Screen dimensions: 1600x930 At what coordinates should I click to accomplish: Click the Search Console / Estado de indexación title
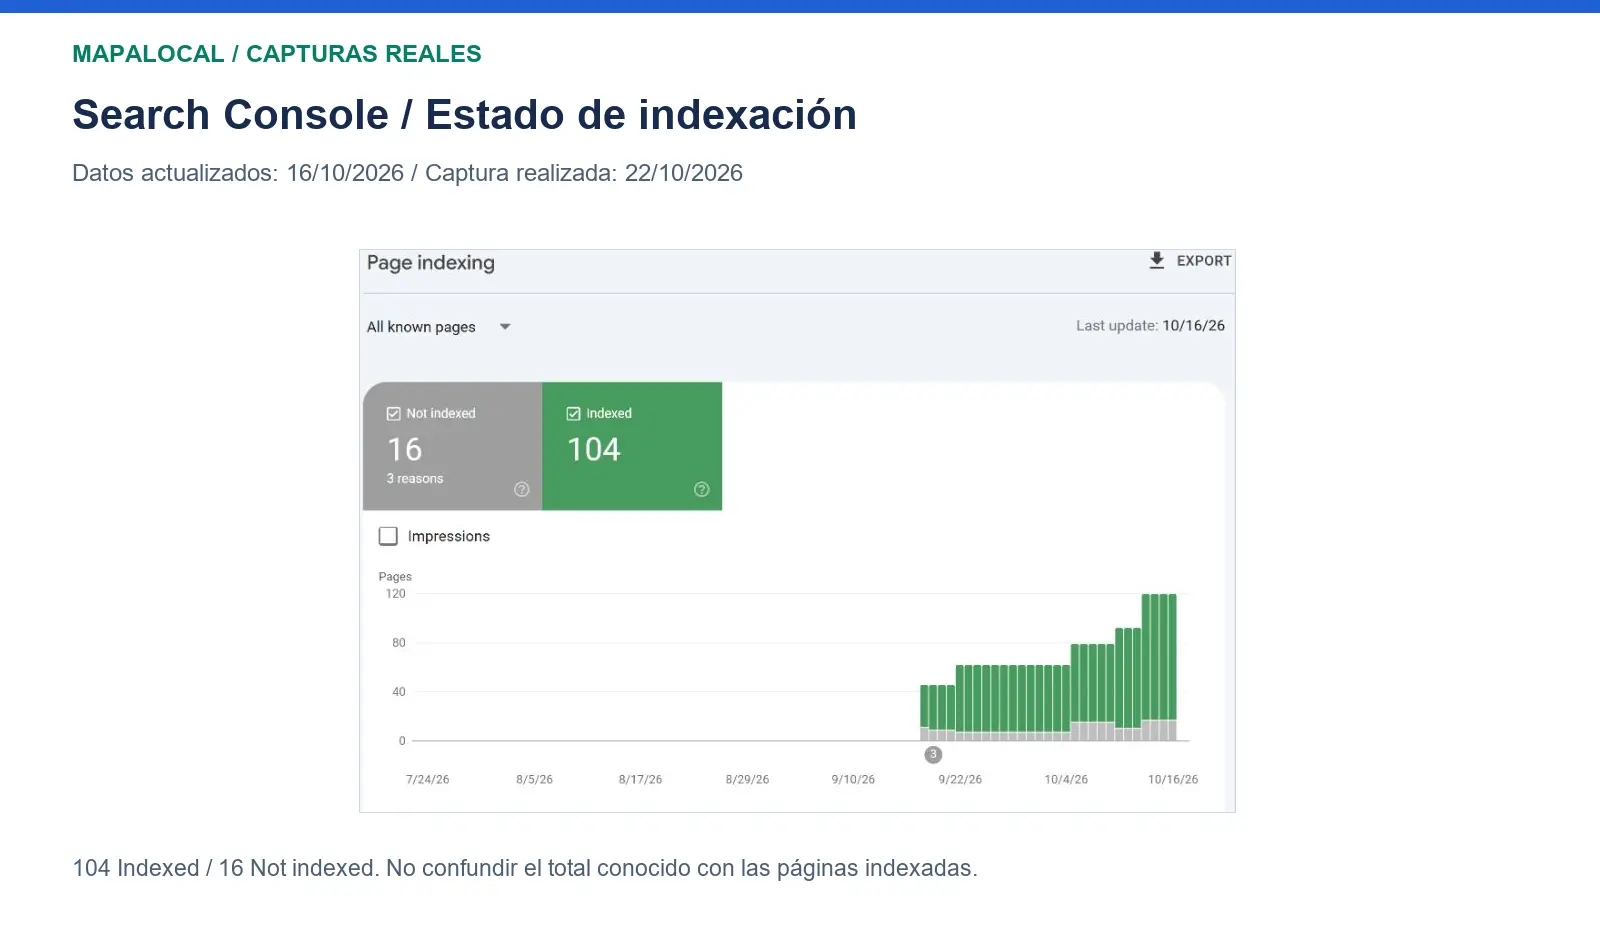(465, 115)
